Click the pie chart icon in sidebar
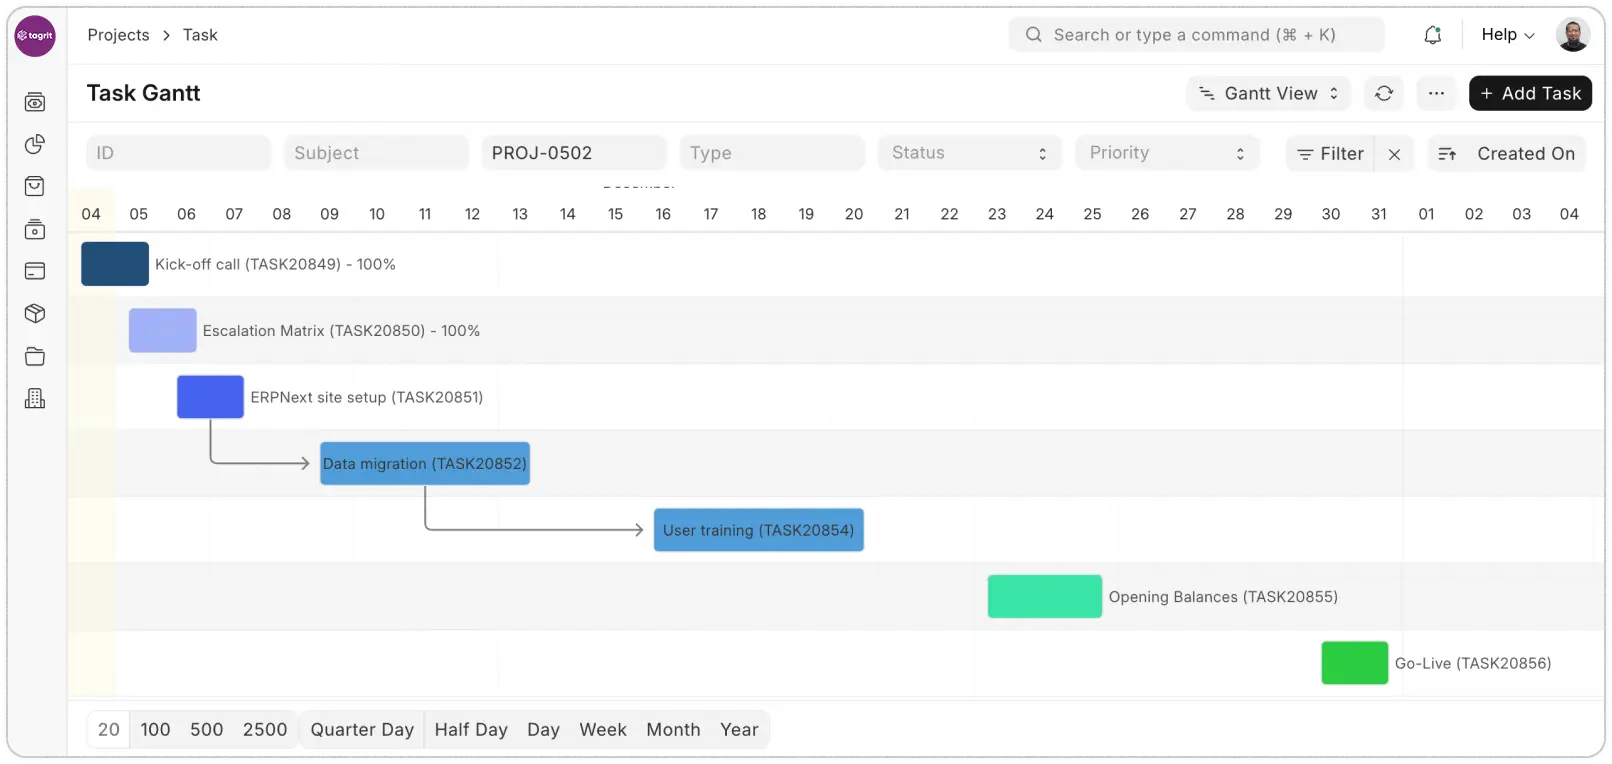This screenshot has width=1612, height=764. click(x=35, y=144)
